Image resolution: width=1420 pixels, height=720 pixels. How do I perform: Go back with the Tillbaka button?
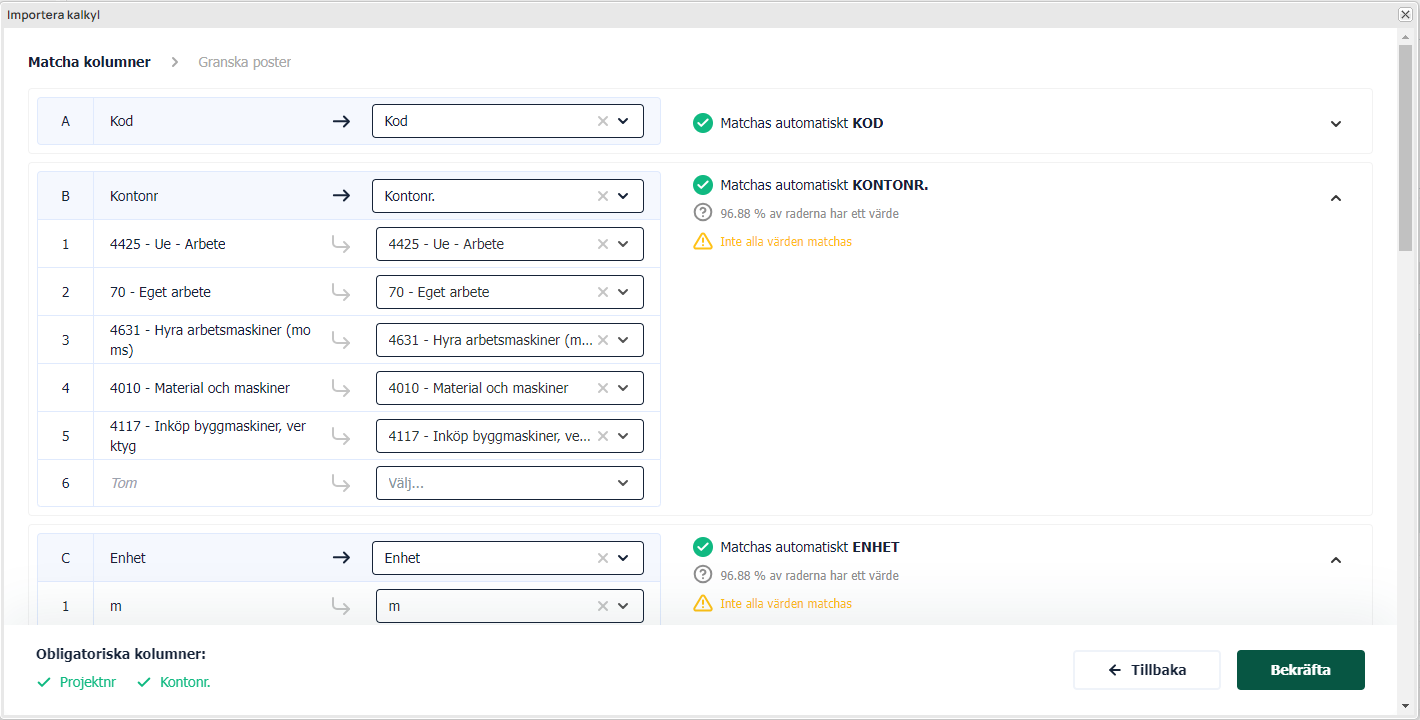pyautogui.click(x=1146, y=670)
